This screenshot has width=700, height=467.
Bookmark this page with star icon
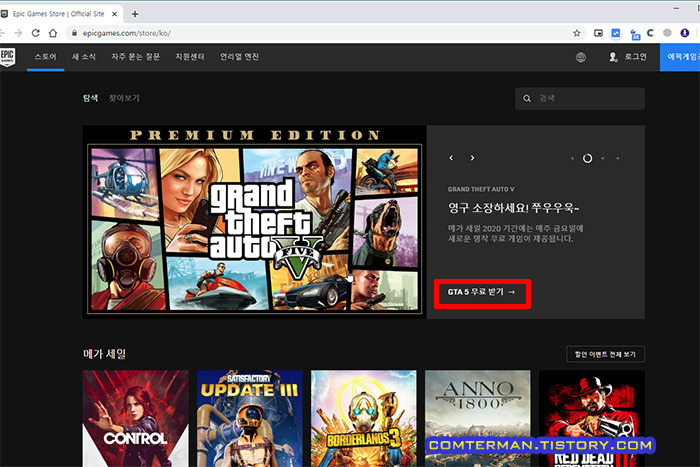point(577,33)
